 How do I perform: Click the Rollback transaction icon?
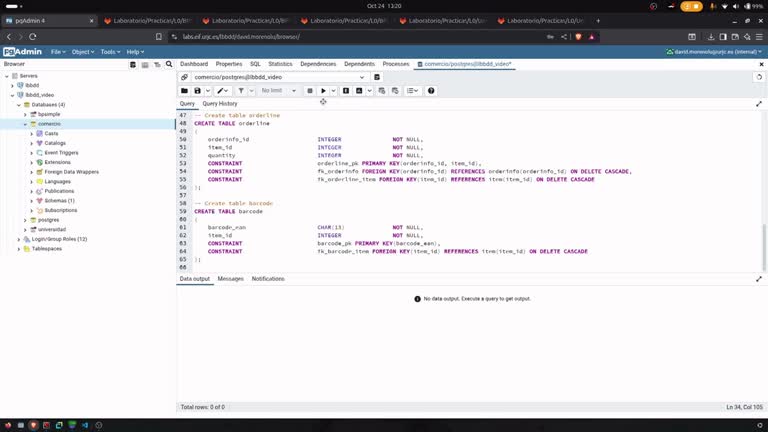coord(395,91)
